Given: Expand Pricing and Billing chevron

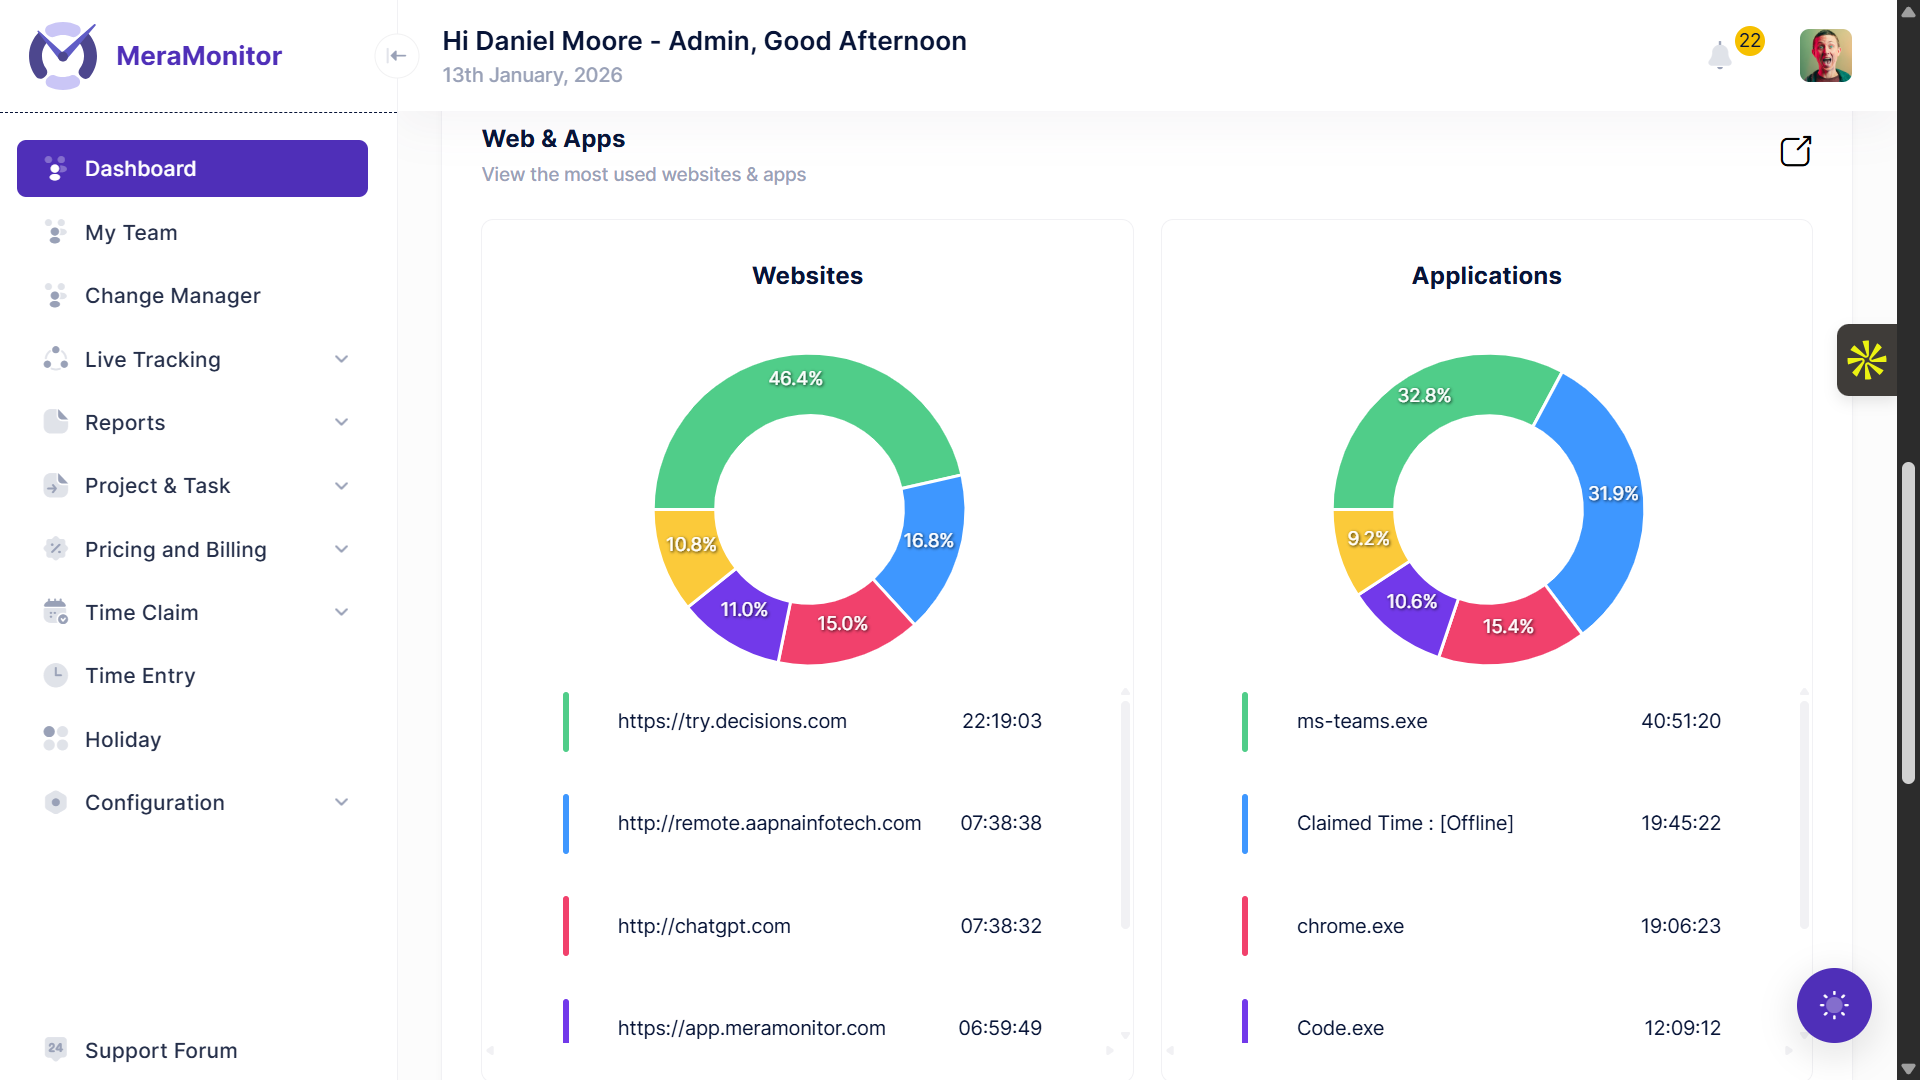Looking at the screenshot, I should pos(341,549).
